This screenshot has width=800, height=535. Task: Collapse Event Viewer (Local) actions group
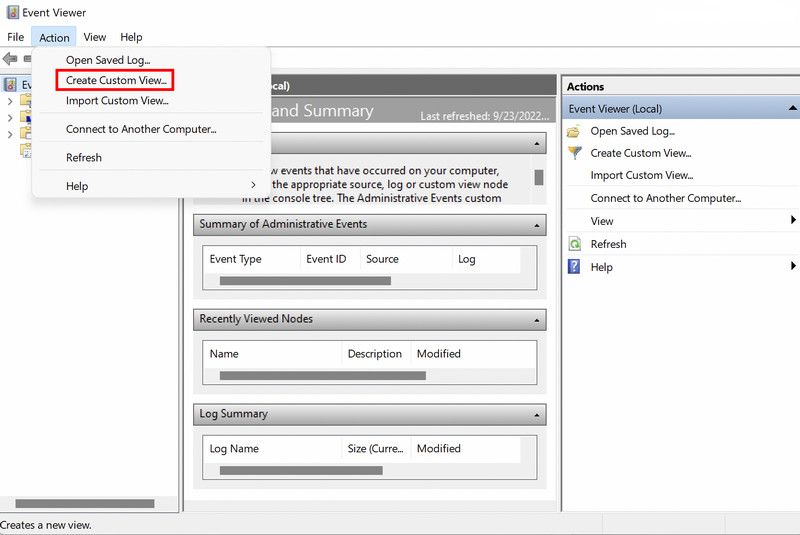tap(792, 108)
